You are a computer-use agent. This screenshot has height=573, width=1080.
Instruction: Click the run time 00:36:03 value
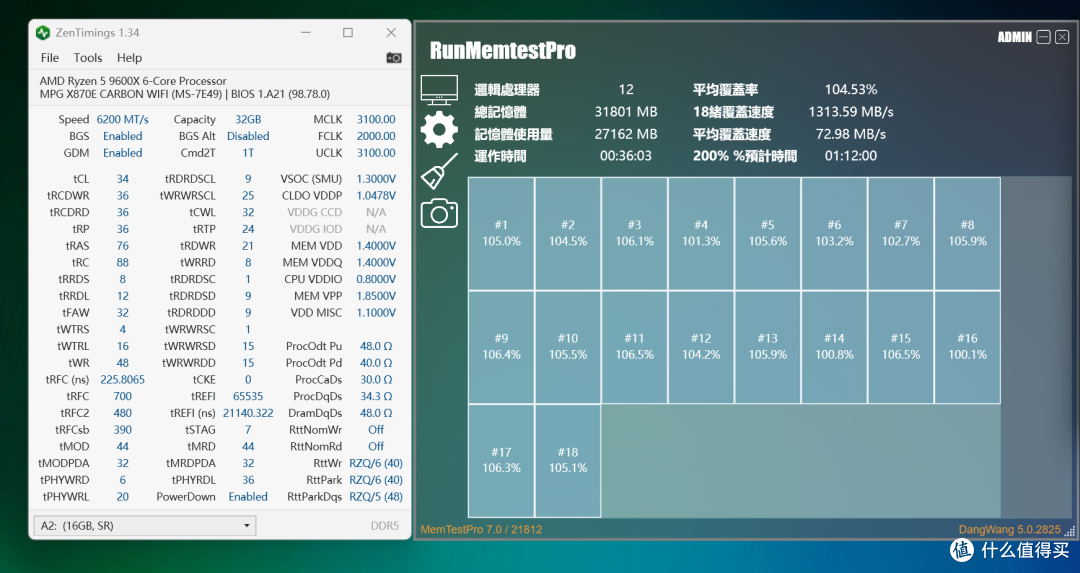[625, 156]
